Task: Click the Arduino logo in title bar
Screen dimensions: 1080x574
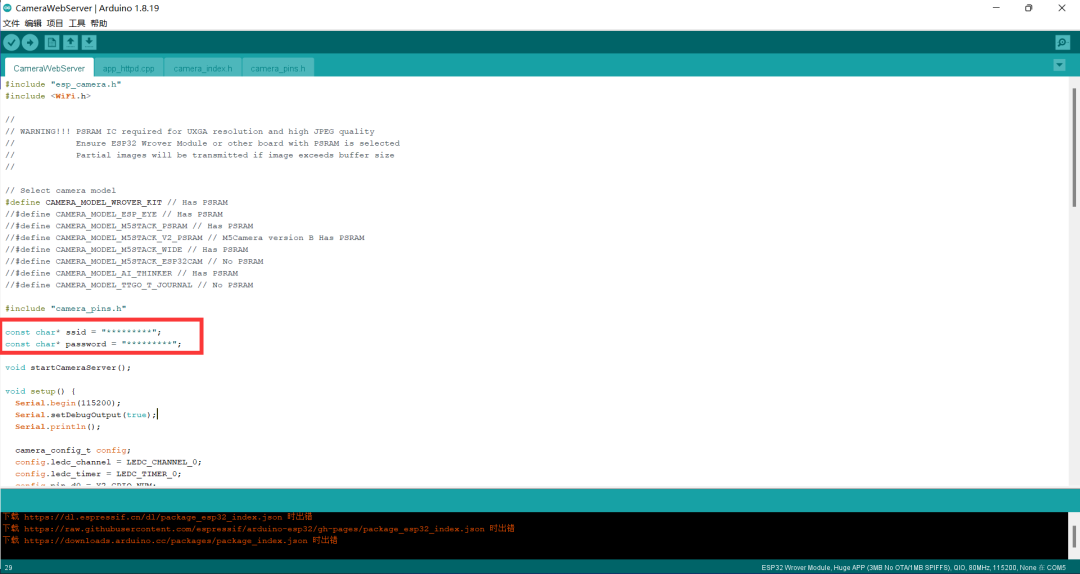Action: click(8, 8)
